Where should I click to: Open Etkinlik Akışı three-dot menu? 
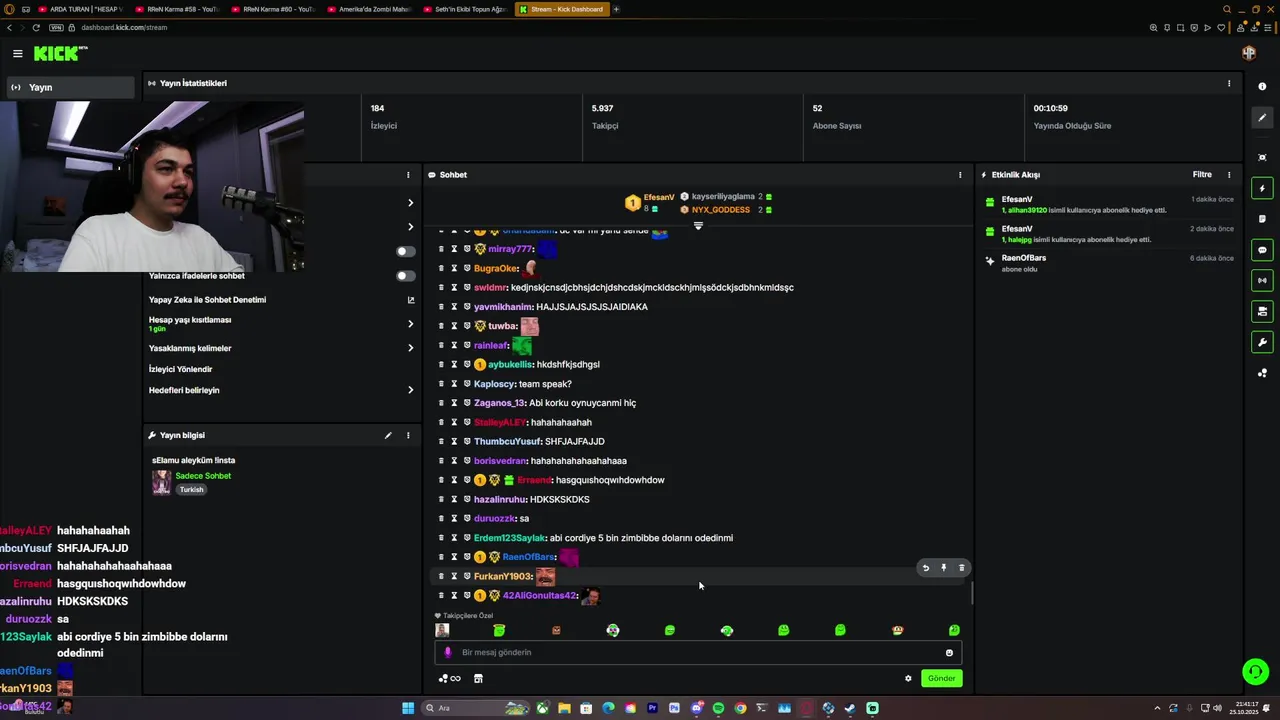click(1229, 175)
